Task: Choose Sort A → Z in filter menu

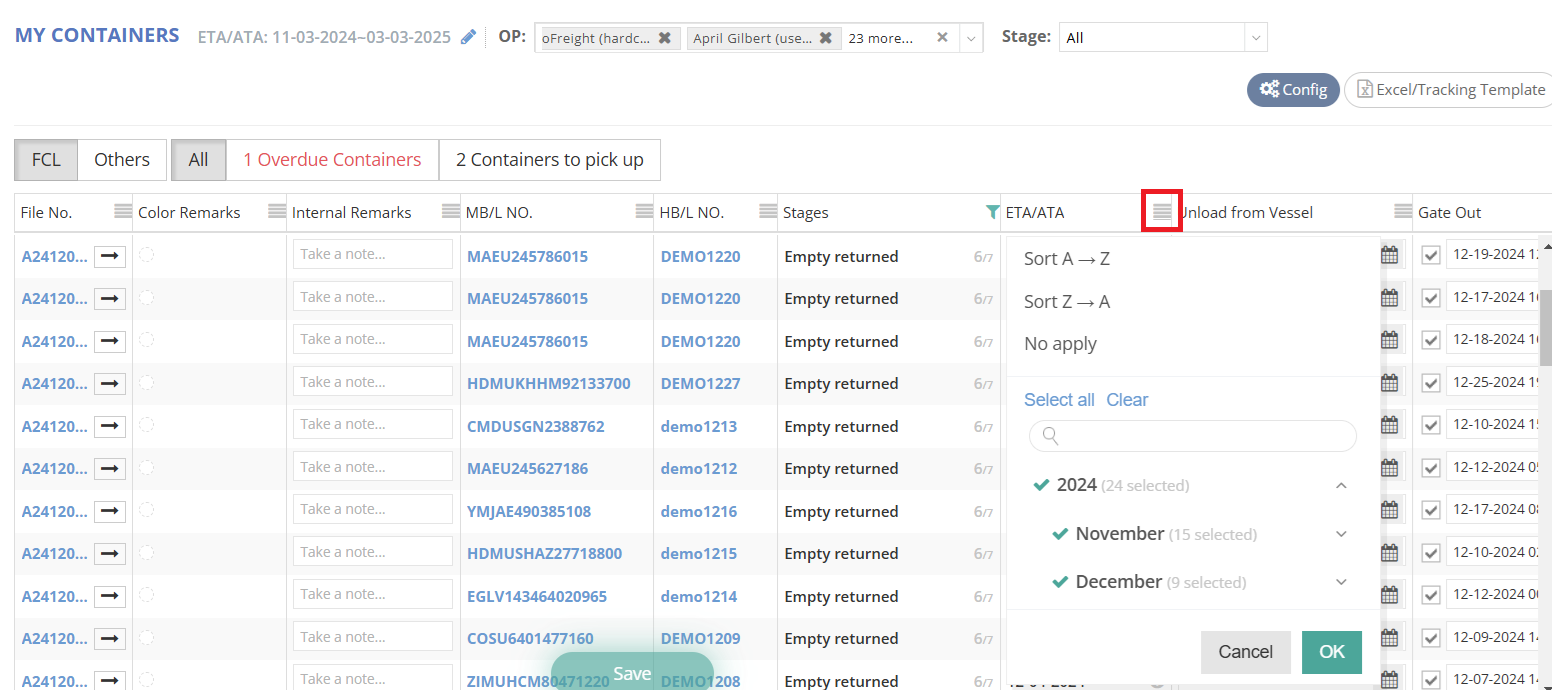Action: (1067, 259)
